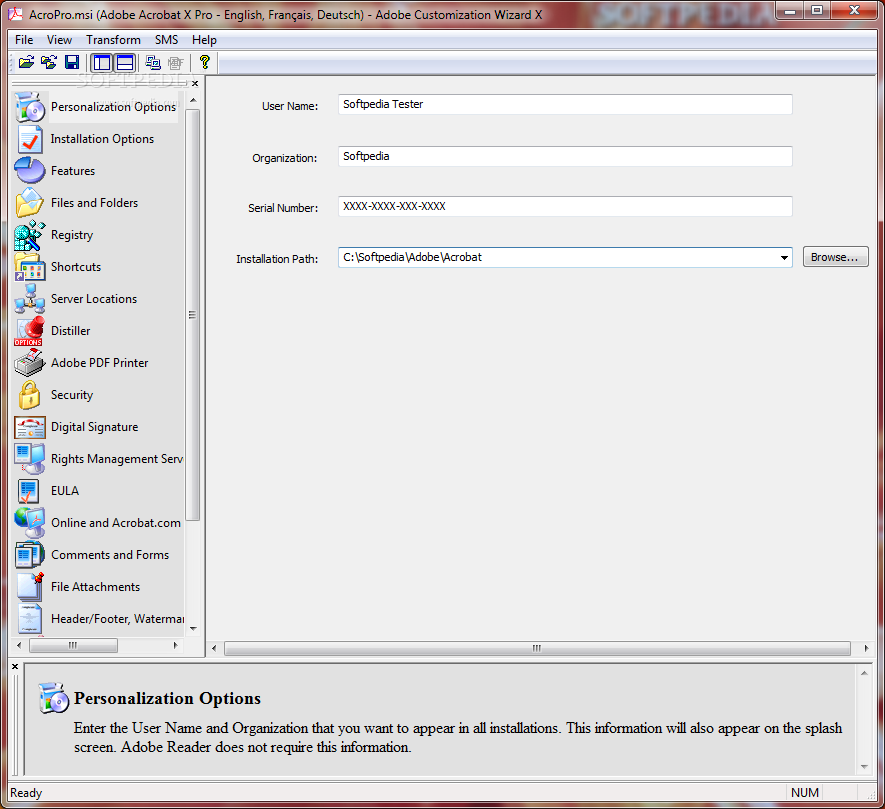Click main panel horizontal scrollbar right arrow
Viewport: 885px width, 809px height.
(866, 648)
